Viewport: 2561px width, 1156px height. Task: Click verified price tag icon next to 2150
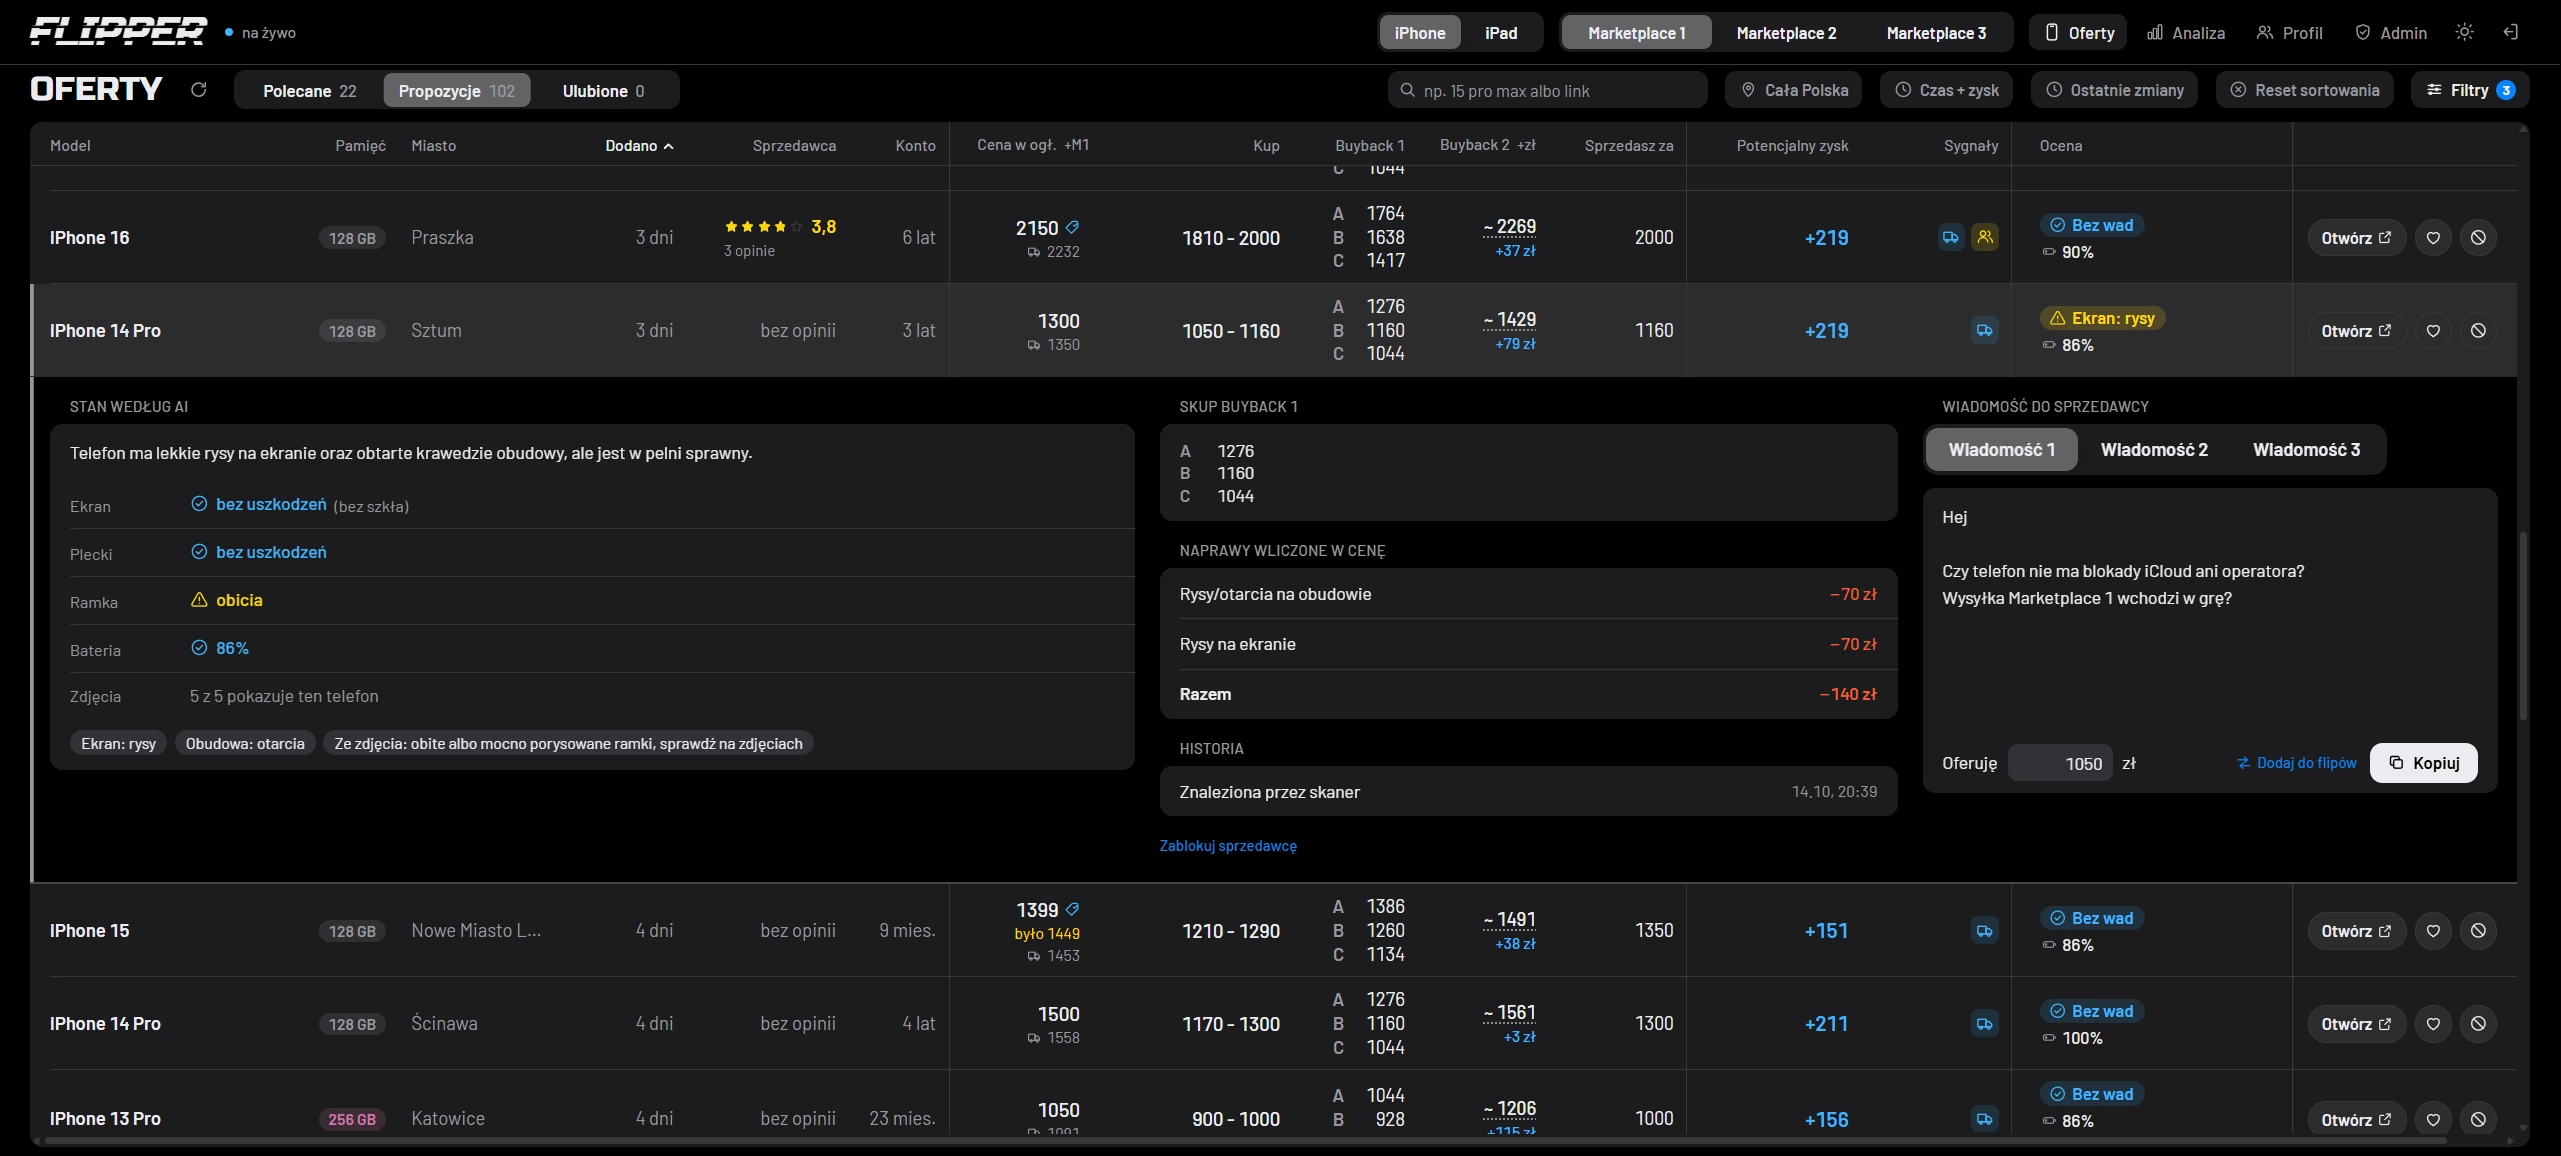1072,227
